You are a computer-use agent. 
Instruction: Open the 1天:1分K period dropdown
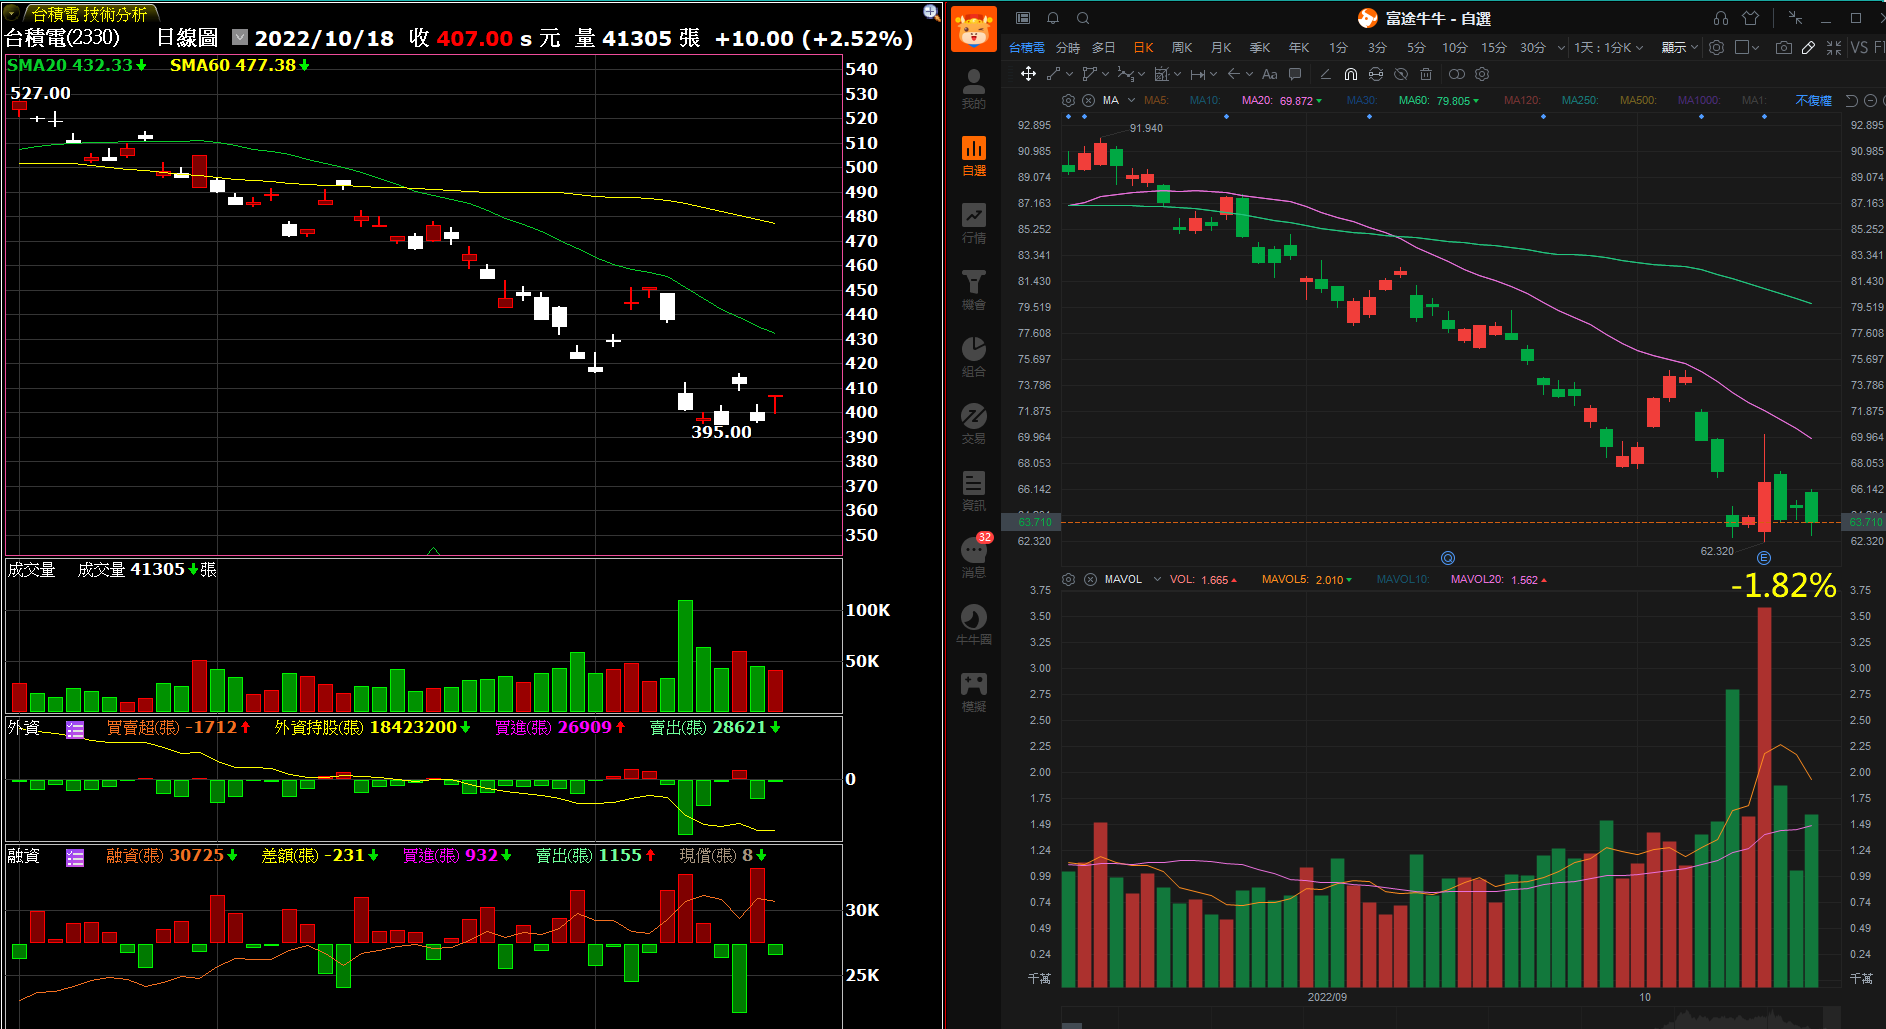[1609, 47]
